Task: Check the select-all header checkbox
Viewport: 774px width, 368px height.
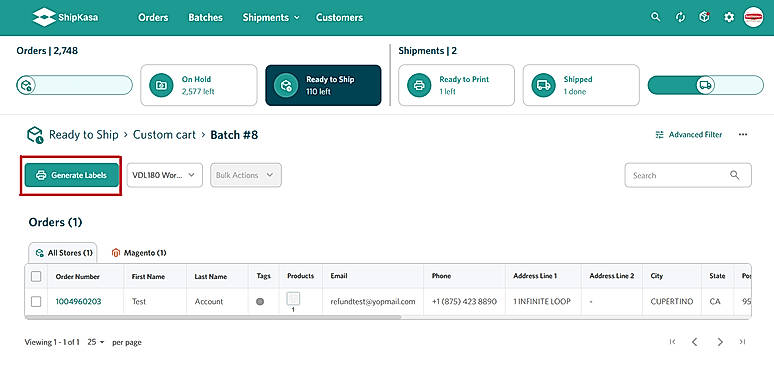Action: (x=36, y=277)
